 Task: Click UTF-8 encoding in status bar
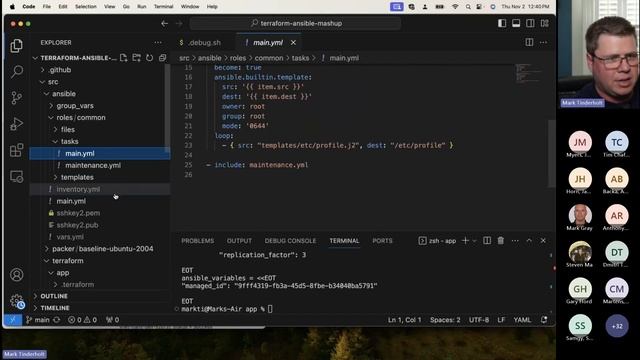click(x=479, y=320)
